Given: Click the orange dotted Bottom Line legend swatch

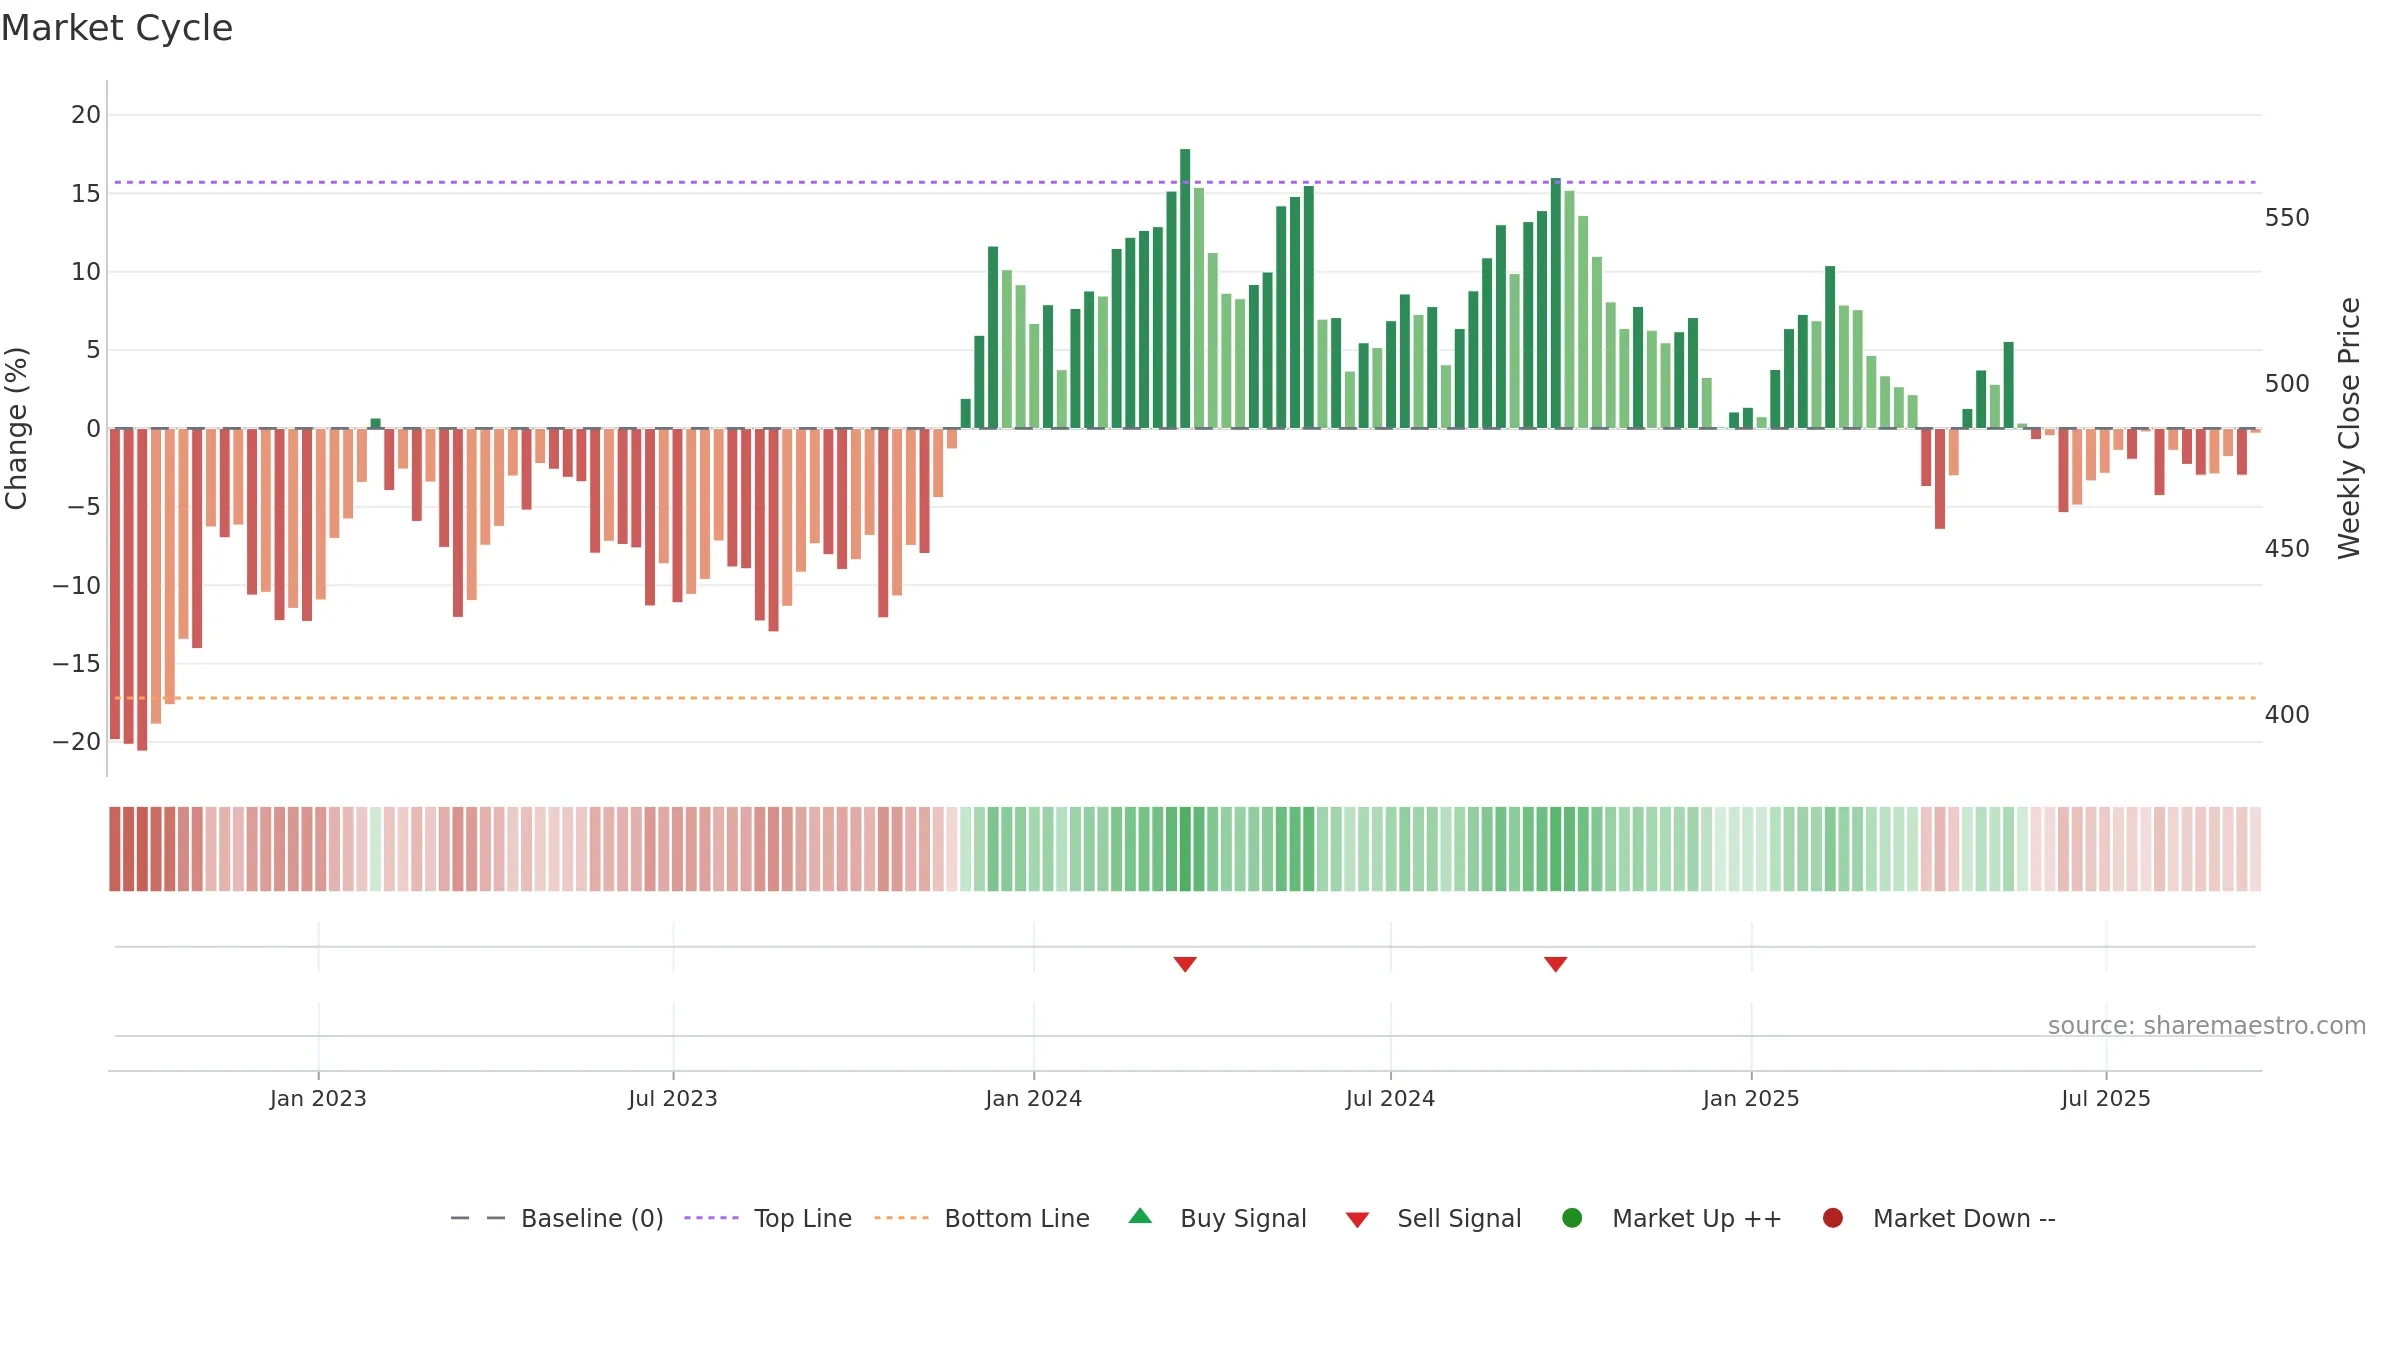Looking at the screenshot, I should [901, 1218].
